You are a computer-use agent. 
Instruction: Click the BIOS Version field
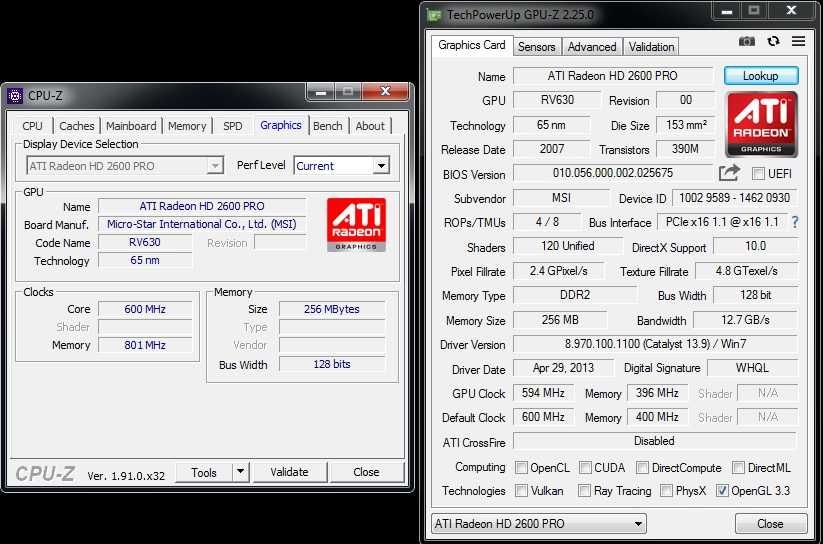pyautogui.click(x=613, y=173)
